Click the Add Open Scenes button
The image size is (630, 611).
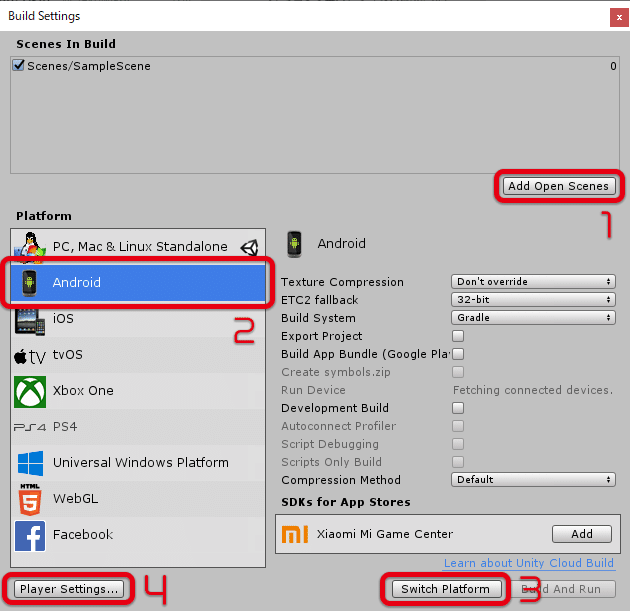[559, 186]
